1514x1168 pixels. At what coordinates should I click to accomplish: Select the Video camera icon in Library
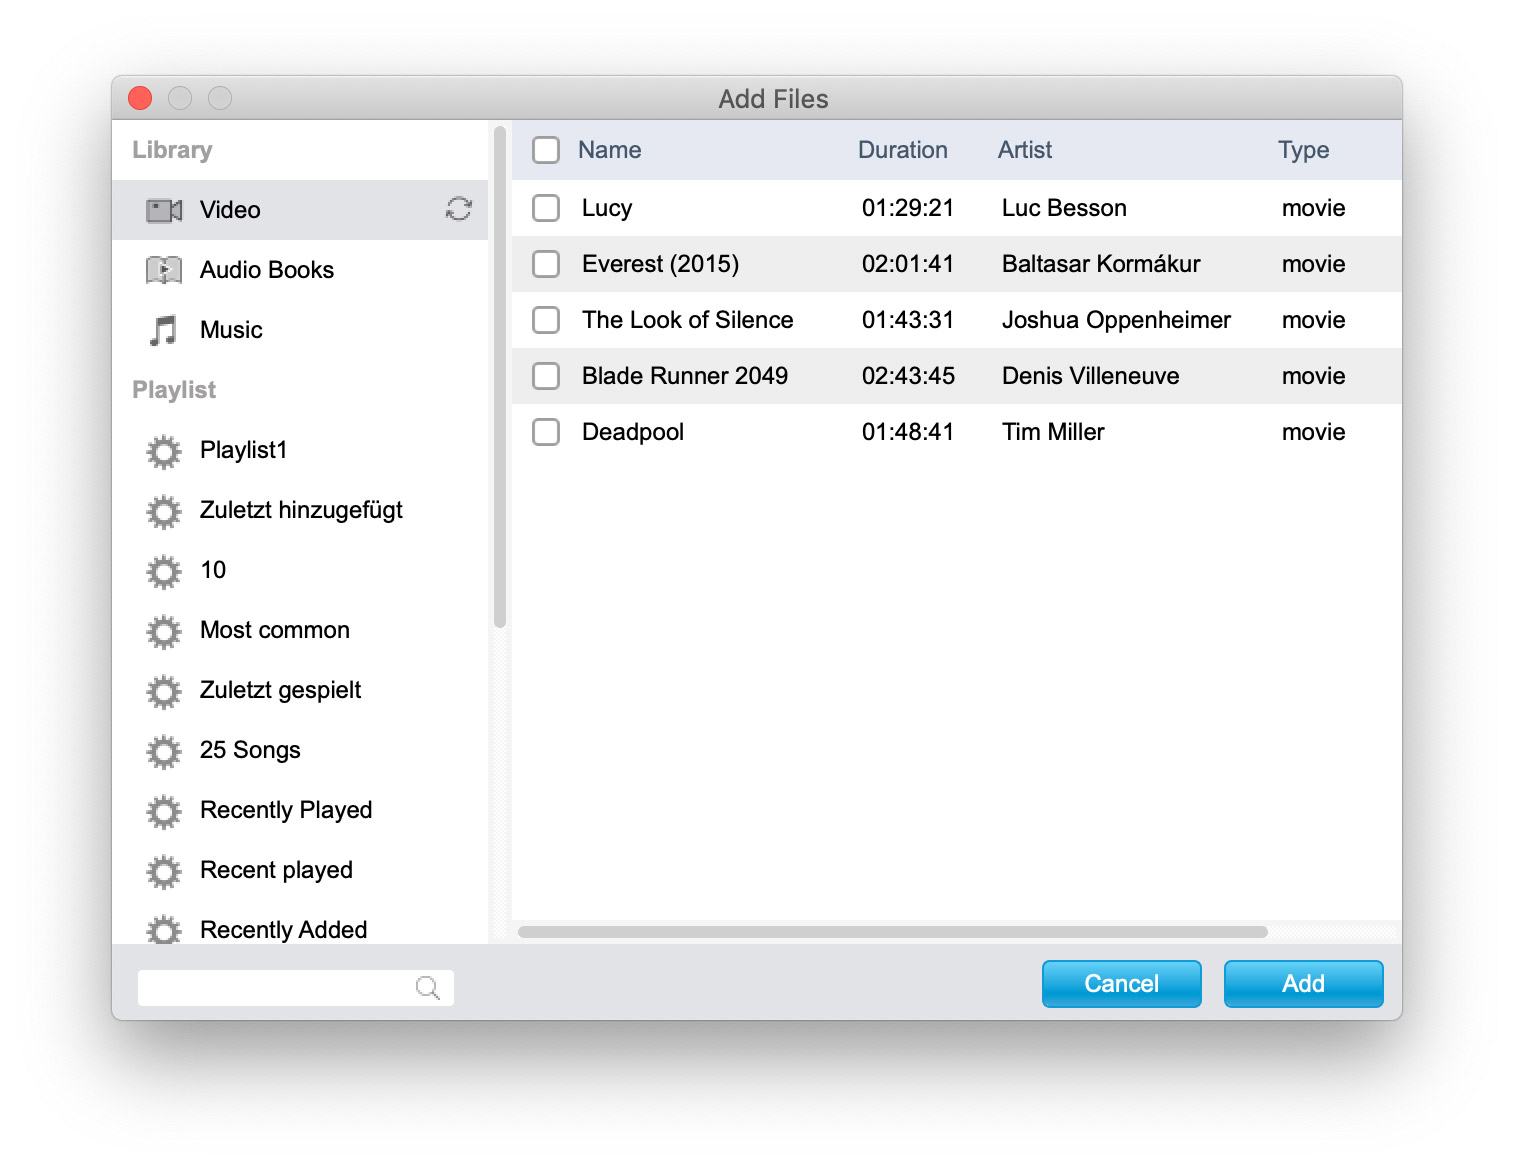(x=164, y=210)
